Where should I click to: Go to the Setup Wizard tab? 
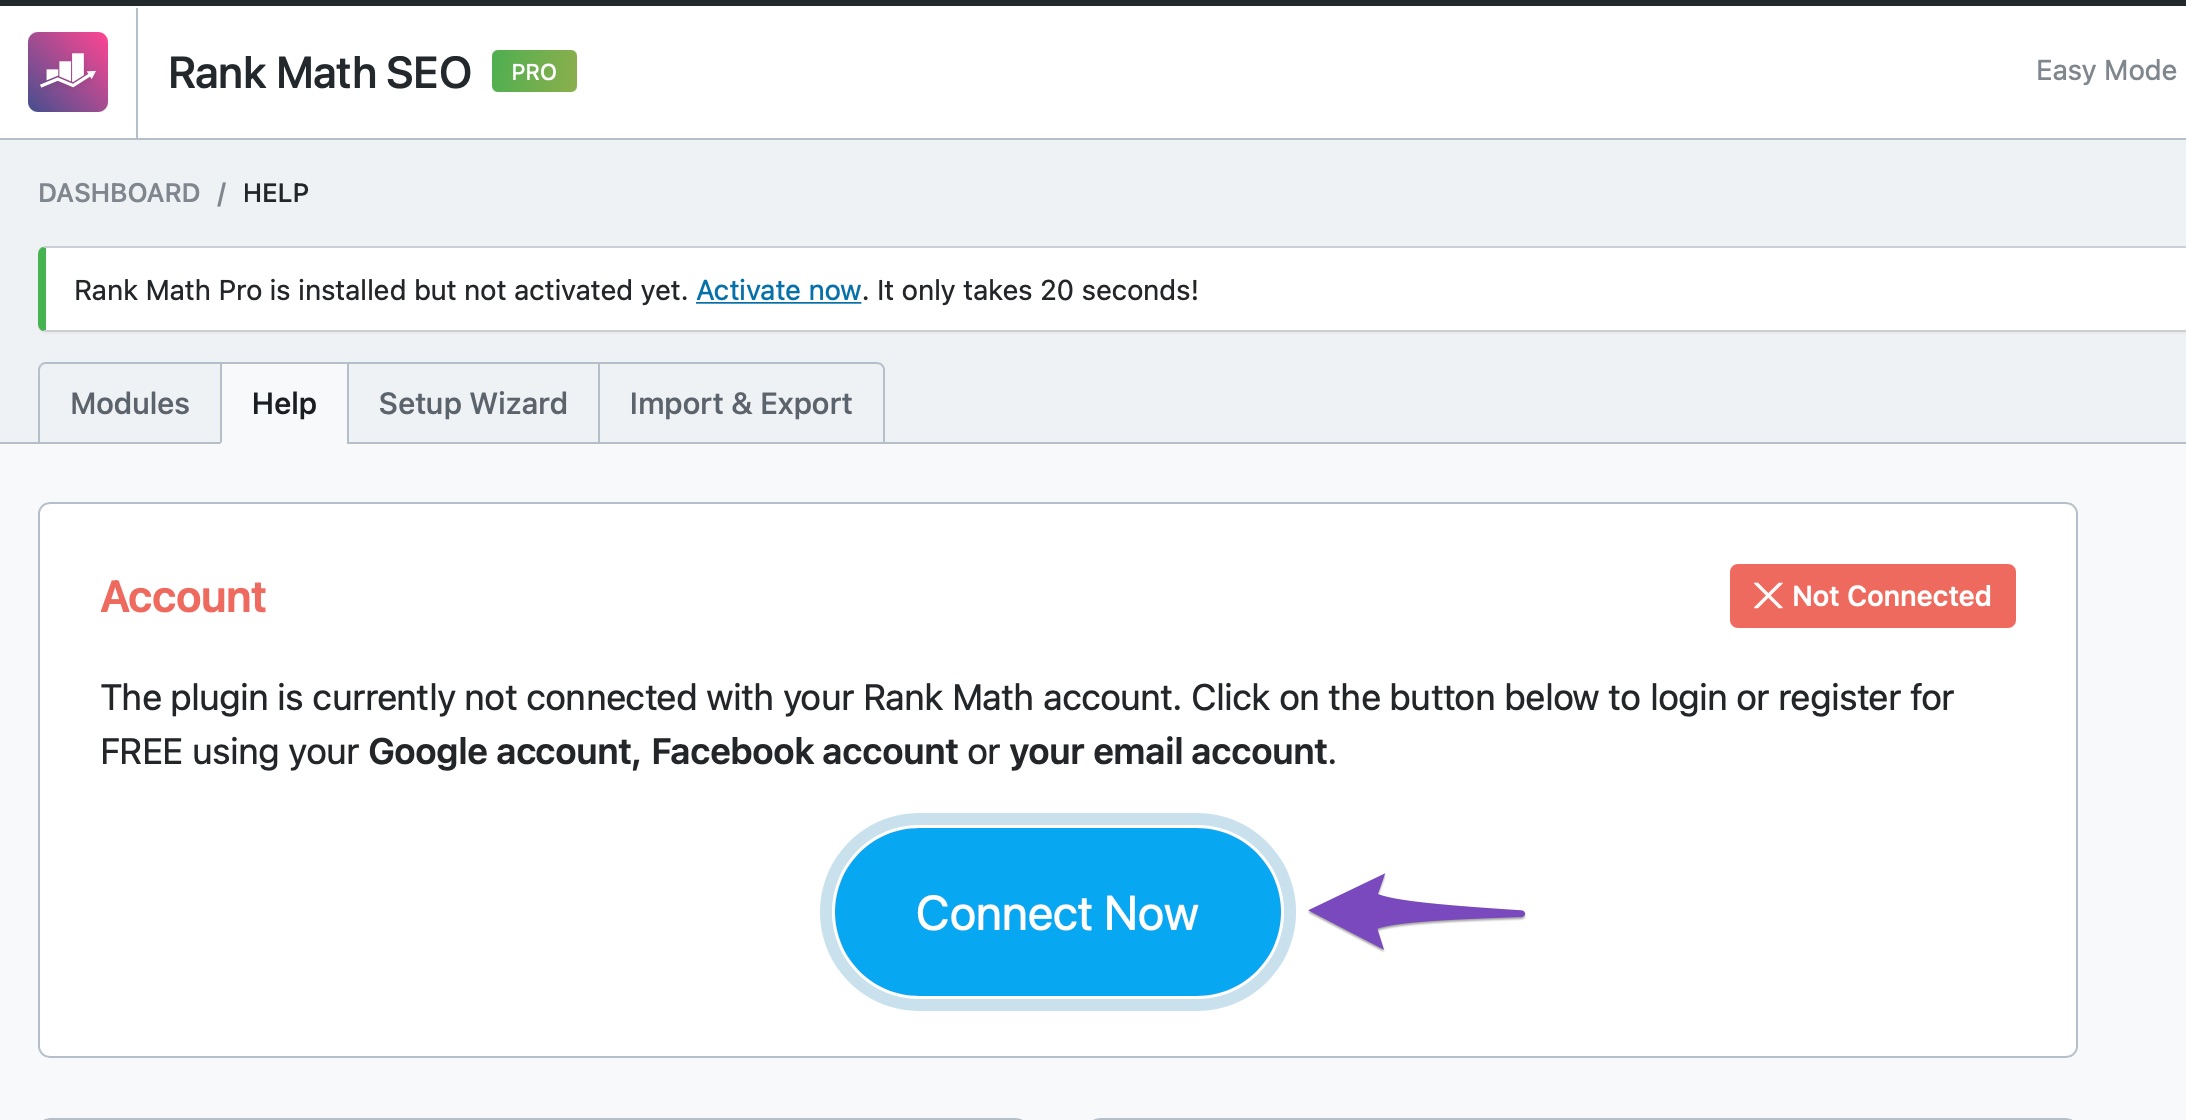tap(473, 404)
